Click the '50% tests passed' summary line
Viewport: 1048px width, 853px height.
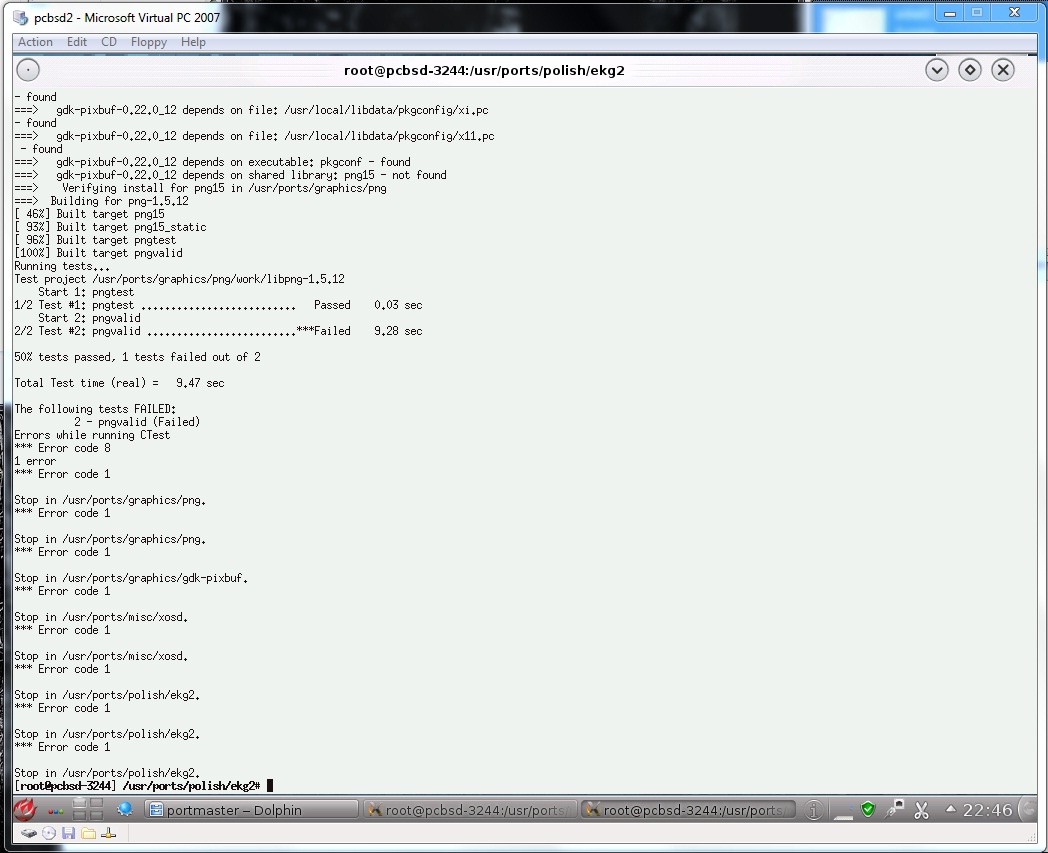coord(138,357)
